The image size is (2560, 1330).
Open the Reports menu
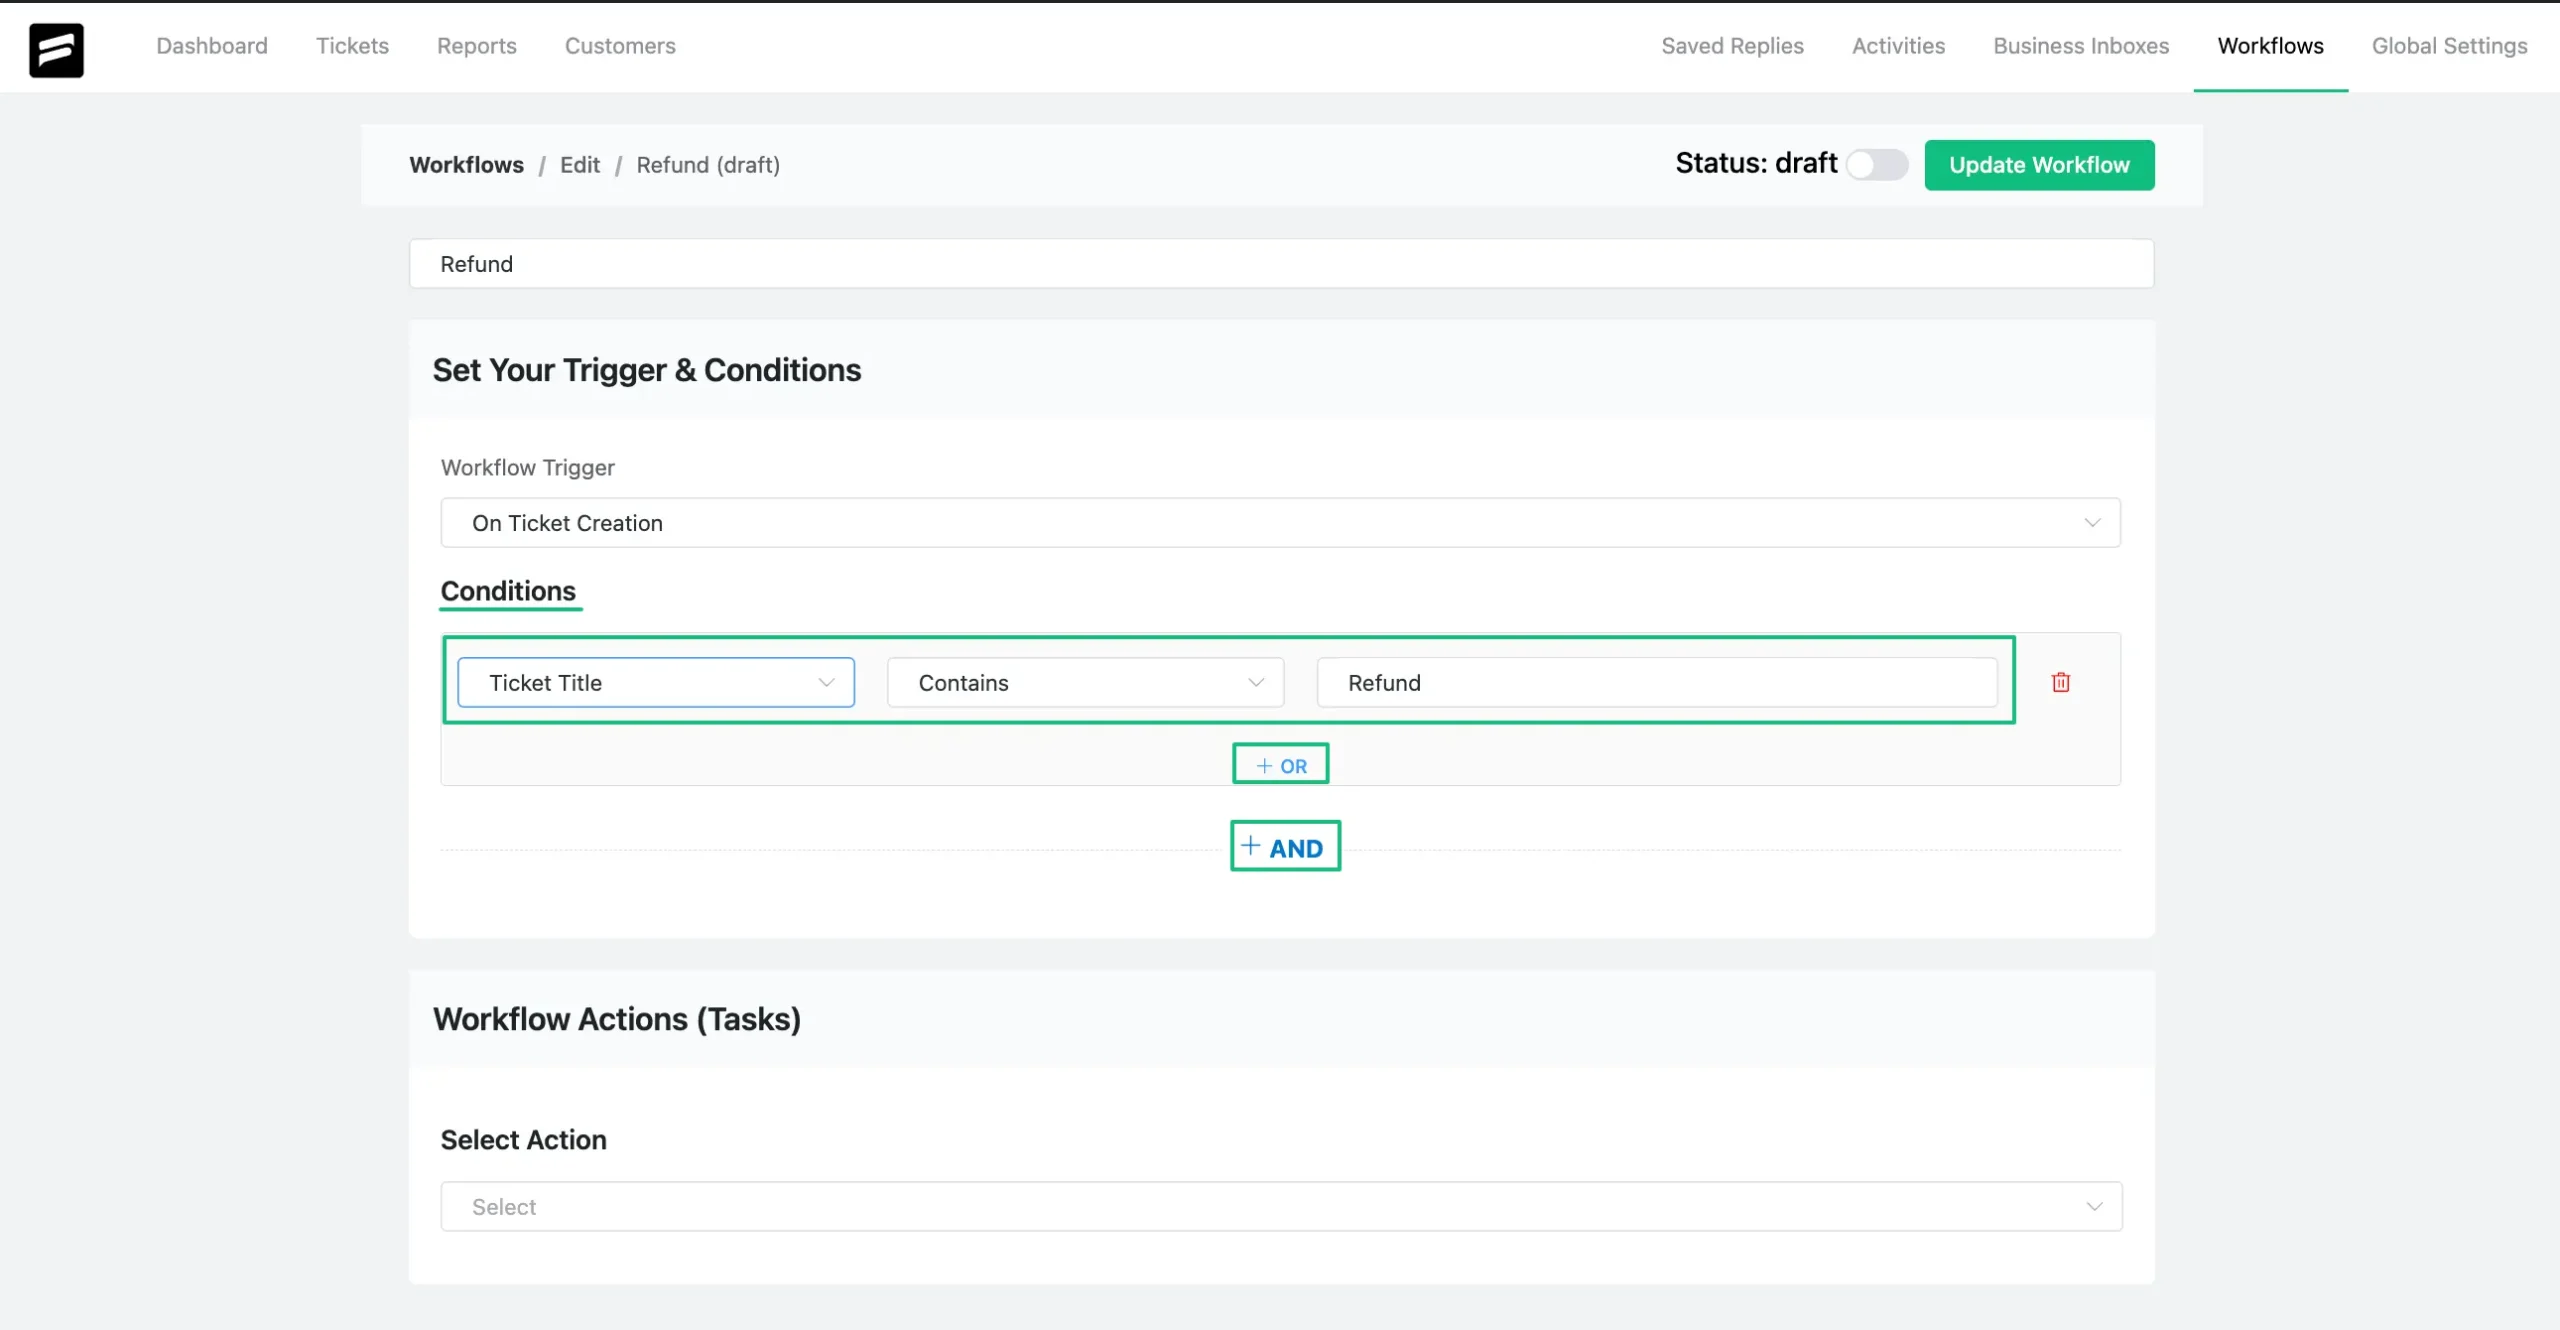click(477, 46)
